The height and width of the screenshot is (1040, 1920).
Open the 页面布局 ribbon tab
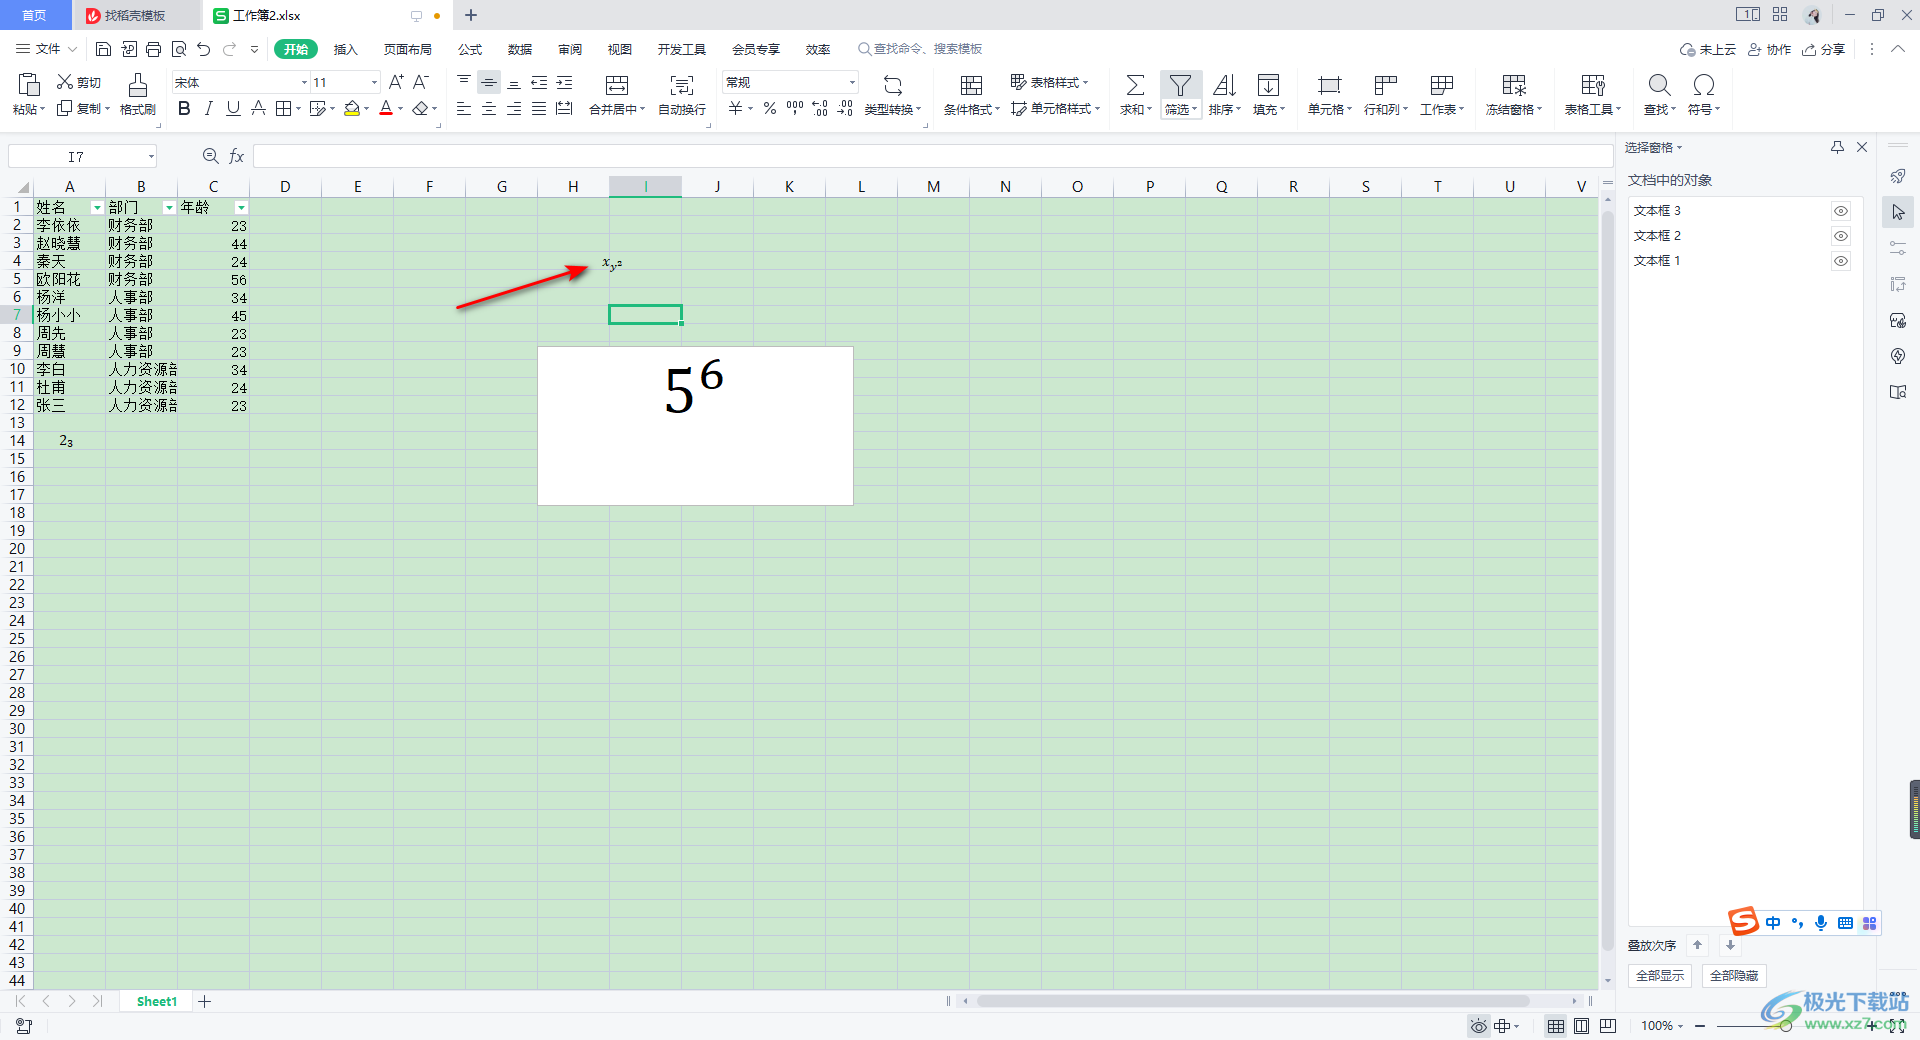pos(408,49)
